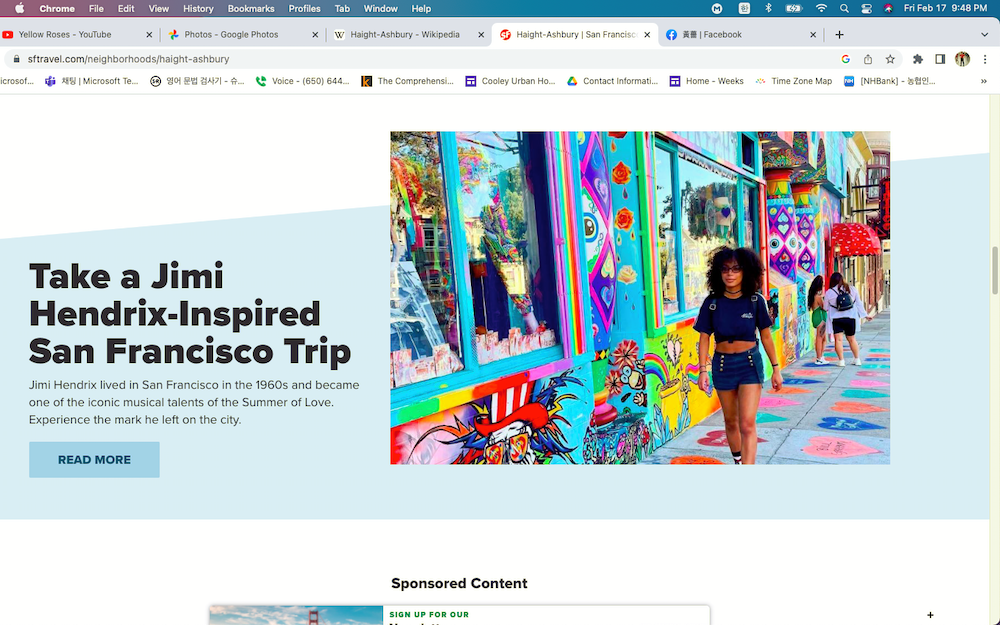Toggle the Chrome side panel icon
1000x625 pixels.
point(940,59)
